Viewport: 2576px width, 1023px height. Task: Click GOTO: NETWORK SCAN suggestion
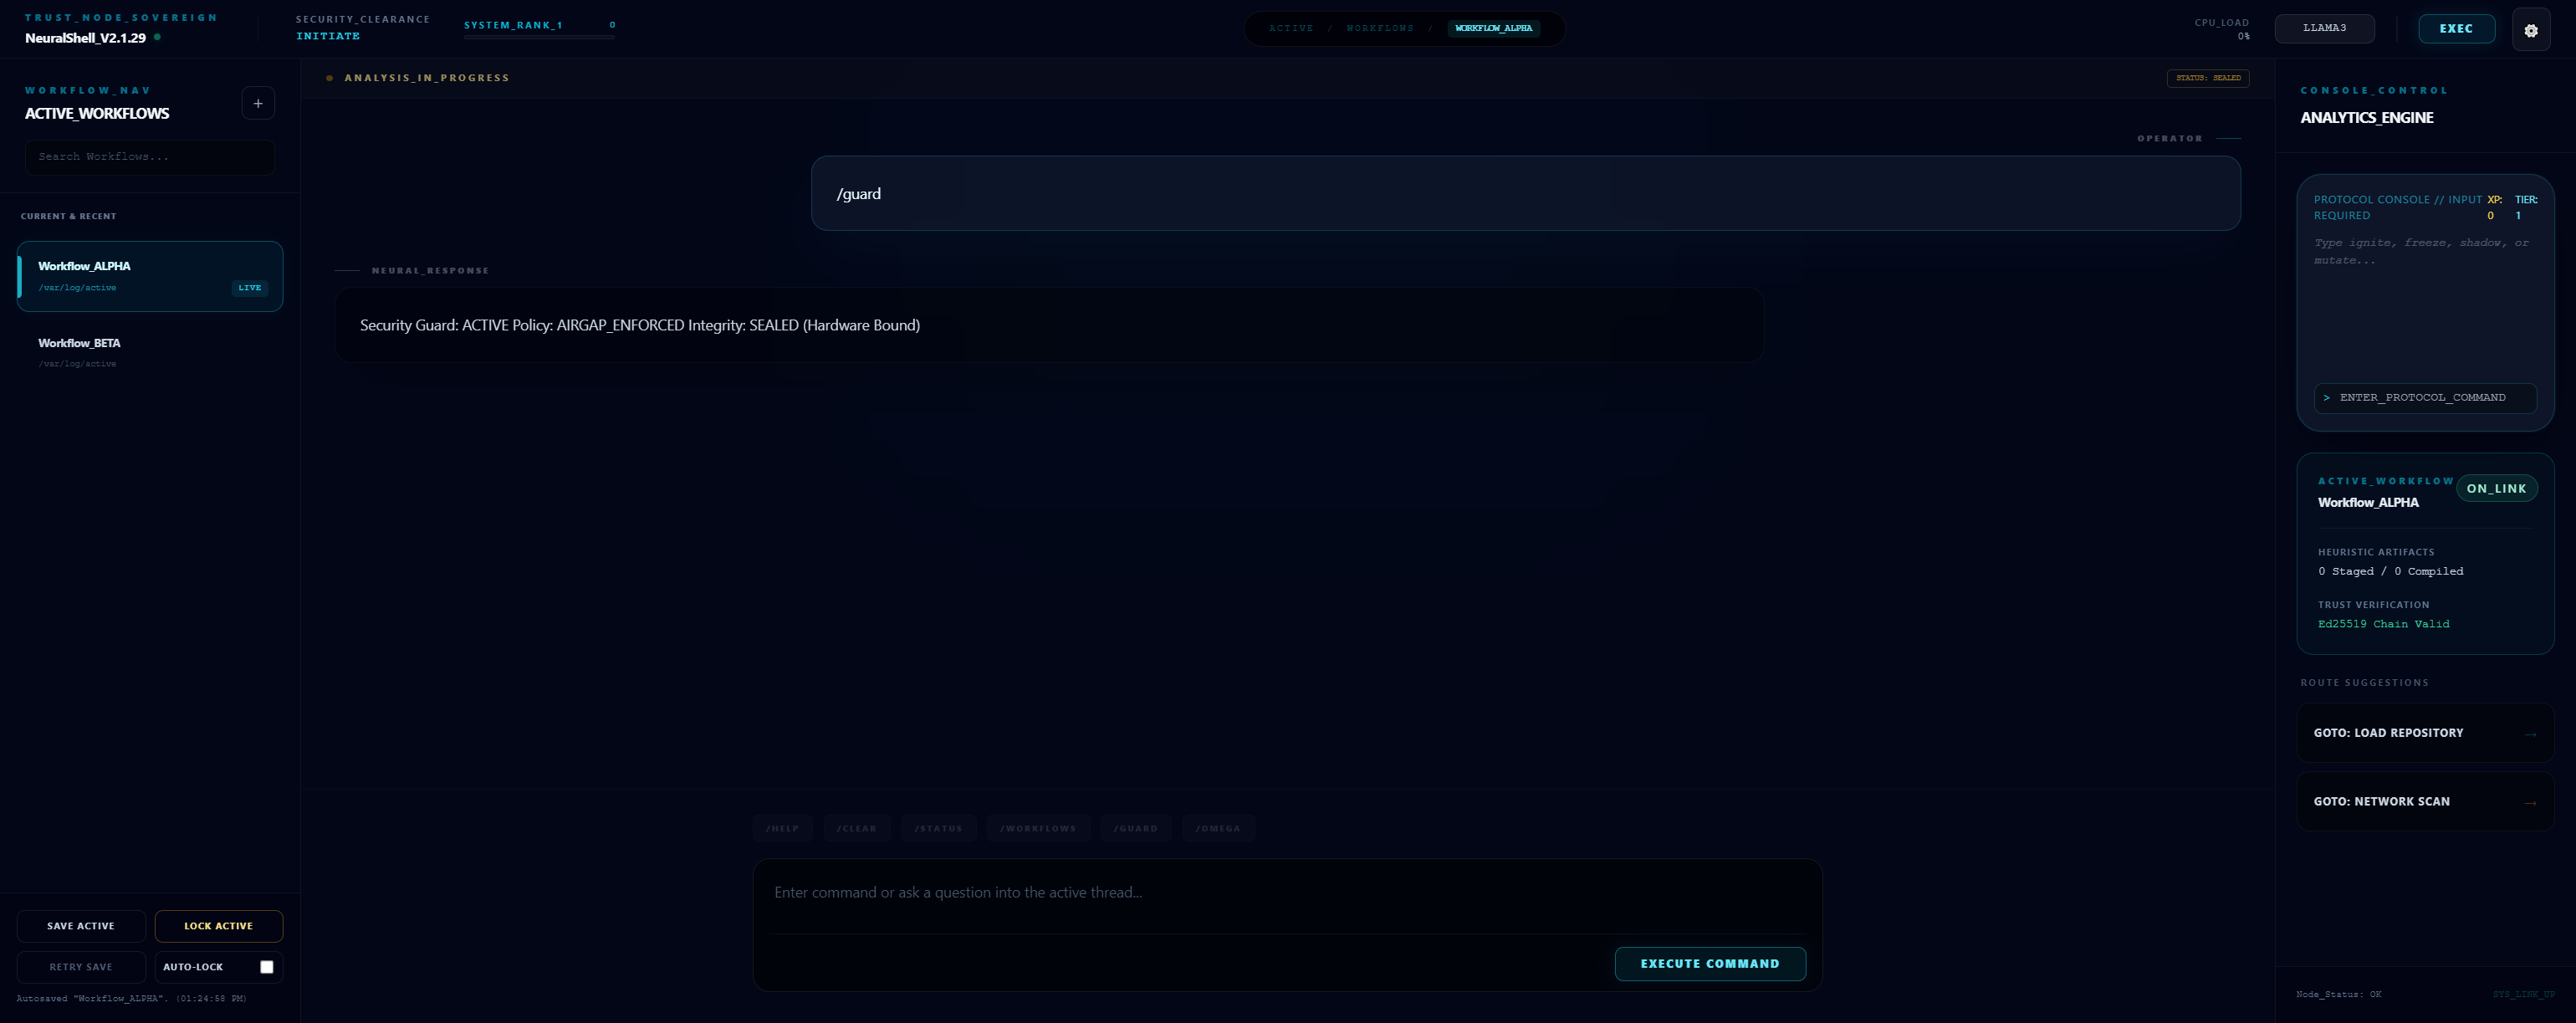(2425, 801)
